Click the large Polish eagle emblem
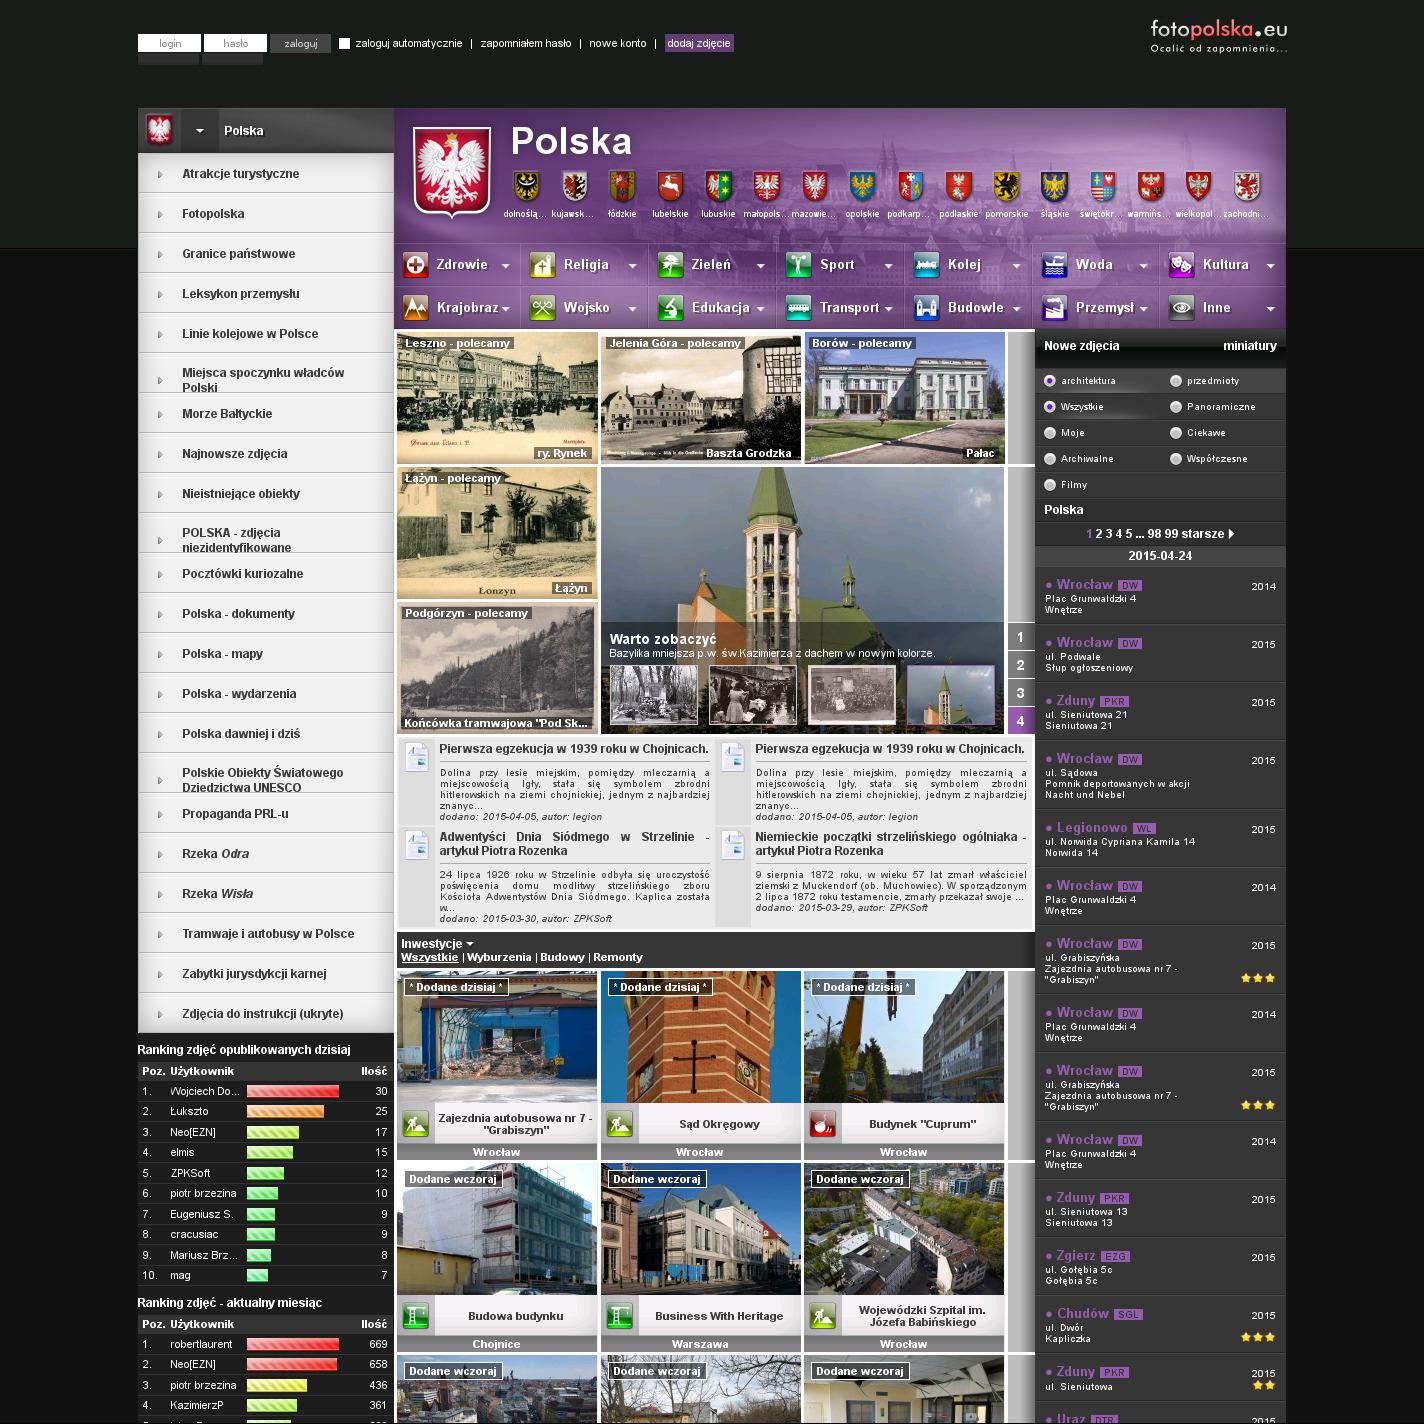Image resolution: width=1424 pixels, height=1424 pixels. (452, 171)
